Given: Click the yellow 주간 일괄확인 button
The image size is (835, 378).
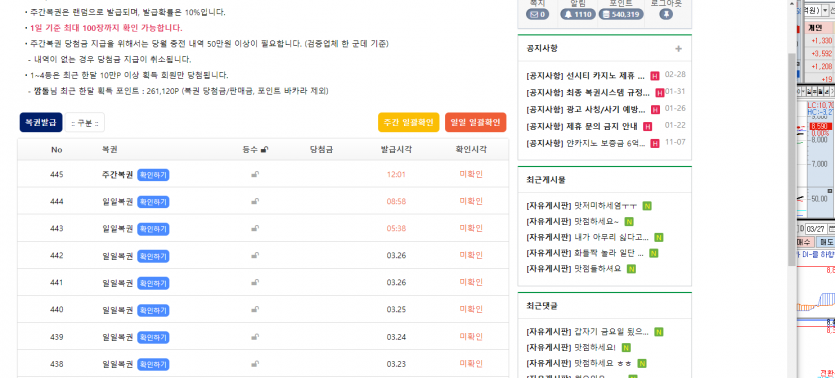Looking at the screenshot, I should [408, 122].
